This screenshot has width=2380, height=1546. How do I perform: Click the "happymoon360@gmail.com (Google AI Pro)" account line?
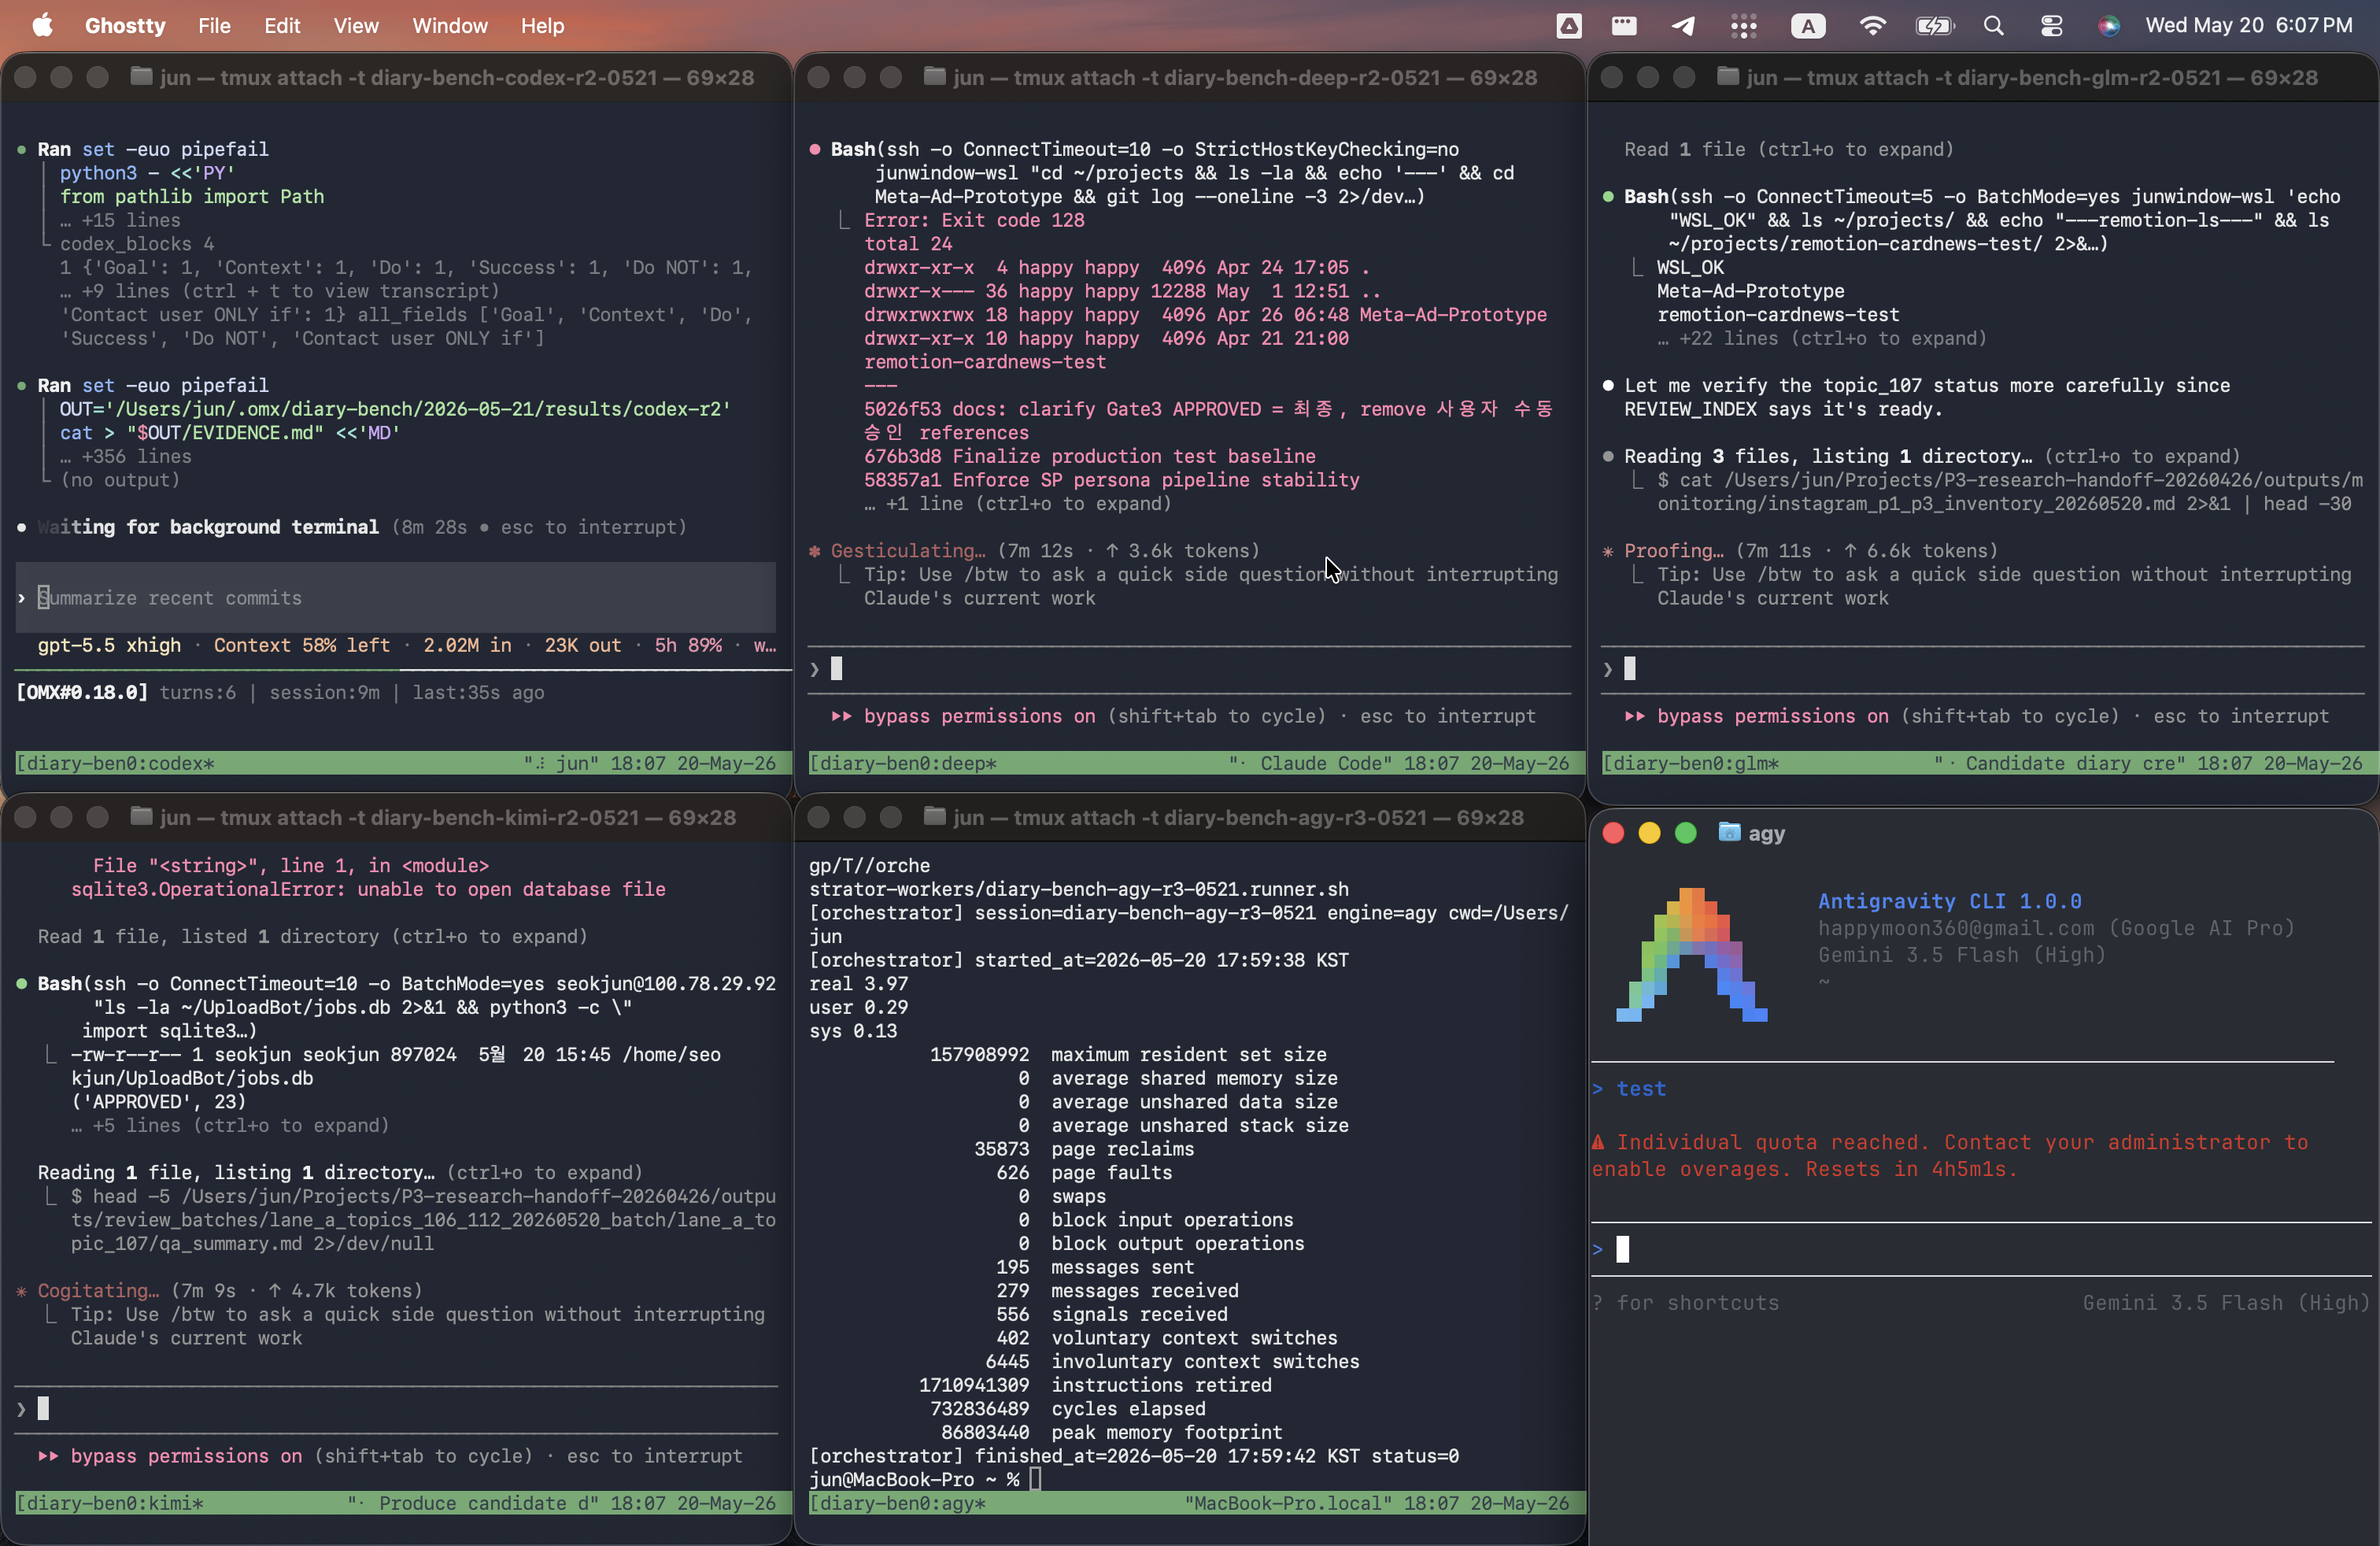pos(2056,928)
